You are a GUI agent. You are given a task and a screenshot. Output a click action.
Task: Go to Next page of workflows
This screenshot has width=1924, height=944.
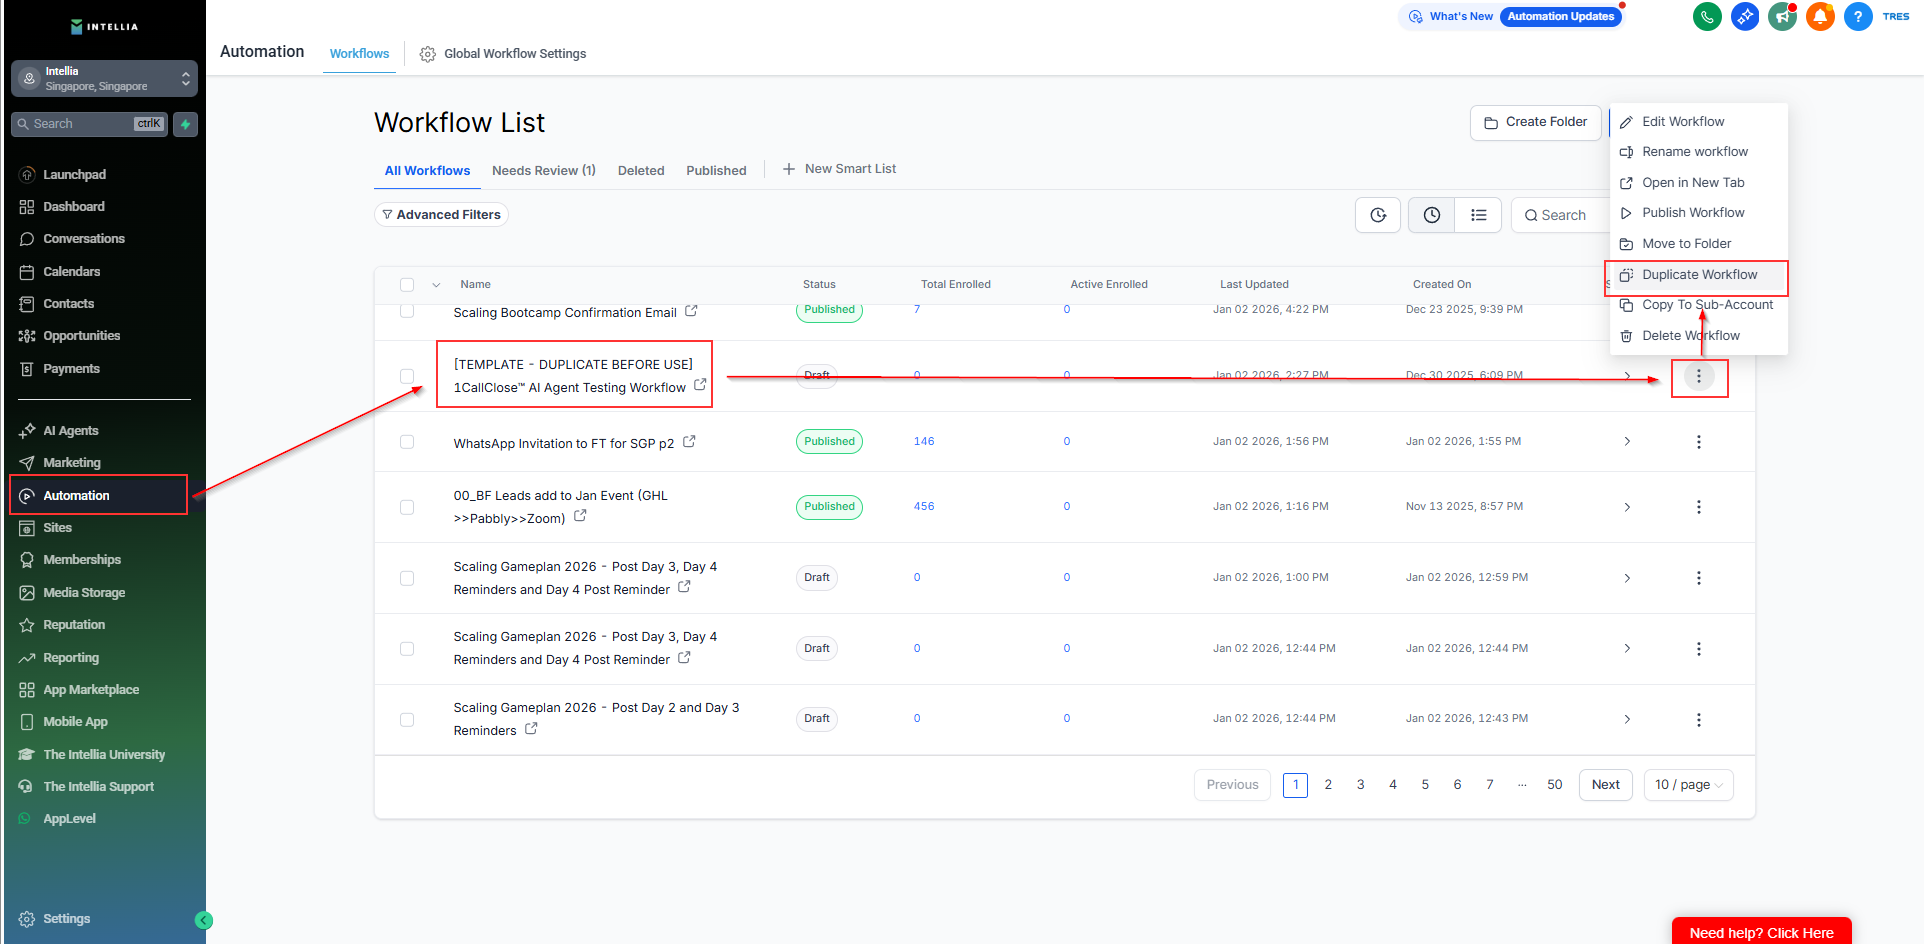(x=1605, y=785)
